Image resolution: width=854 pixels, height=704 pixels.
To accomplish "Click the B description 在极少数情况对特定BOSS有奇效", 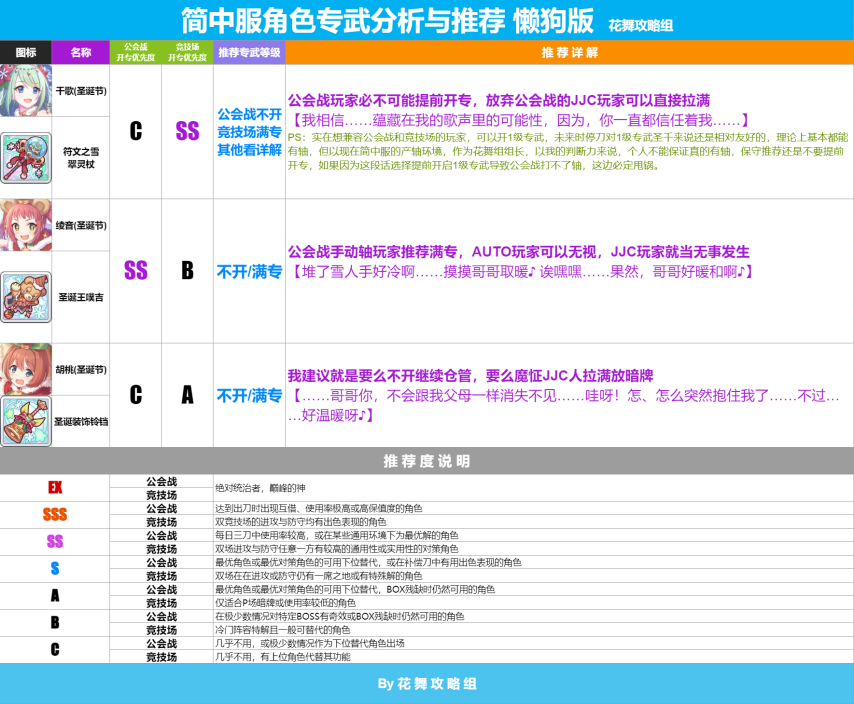I will 340,616.
